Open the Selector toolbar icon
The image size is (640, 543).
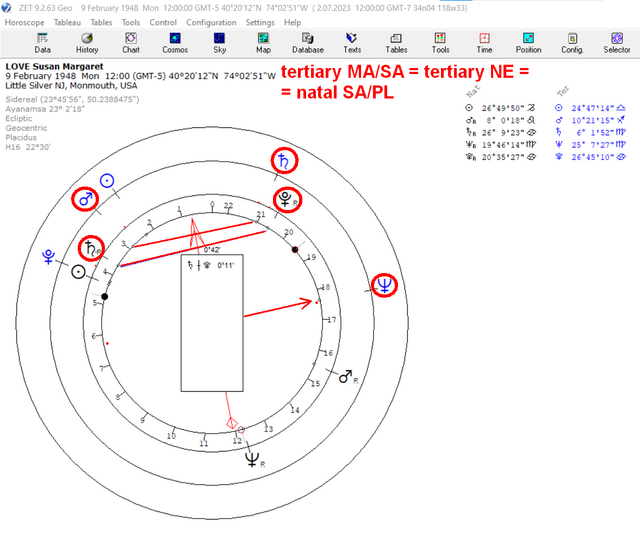point(617,43)
